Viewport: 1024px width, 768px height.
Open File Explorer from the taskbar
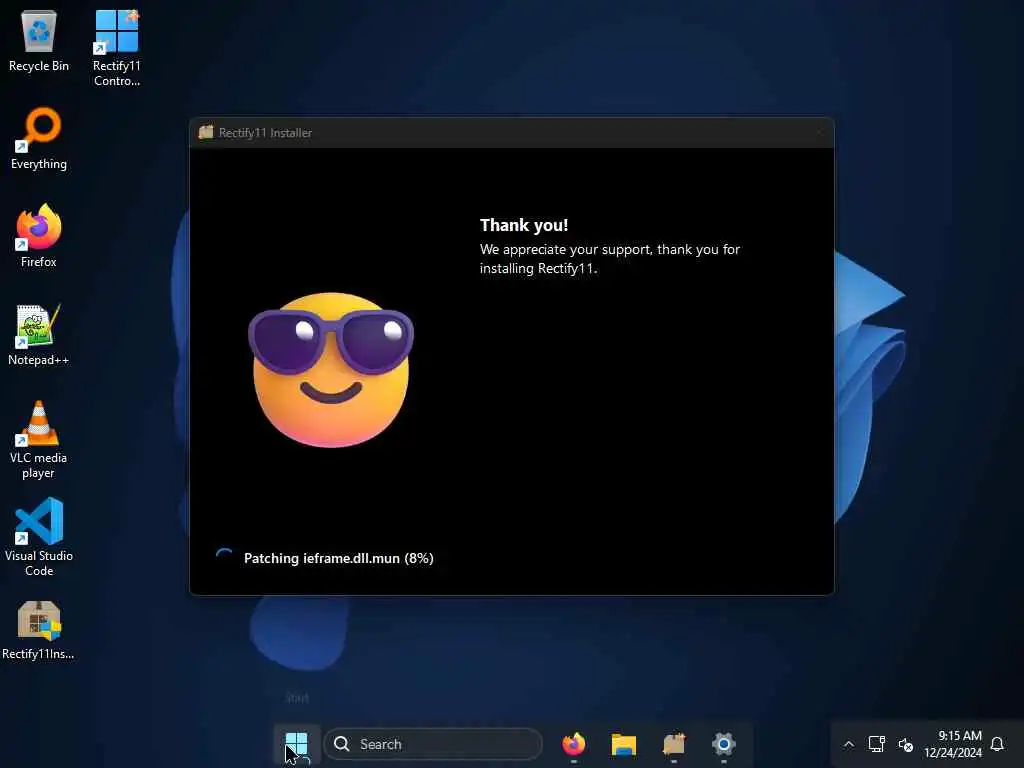(x=624, y=744)
